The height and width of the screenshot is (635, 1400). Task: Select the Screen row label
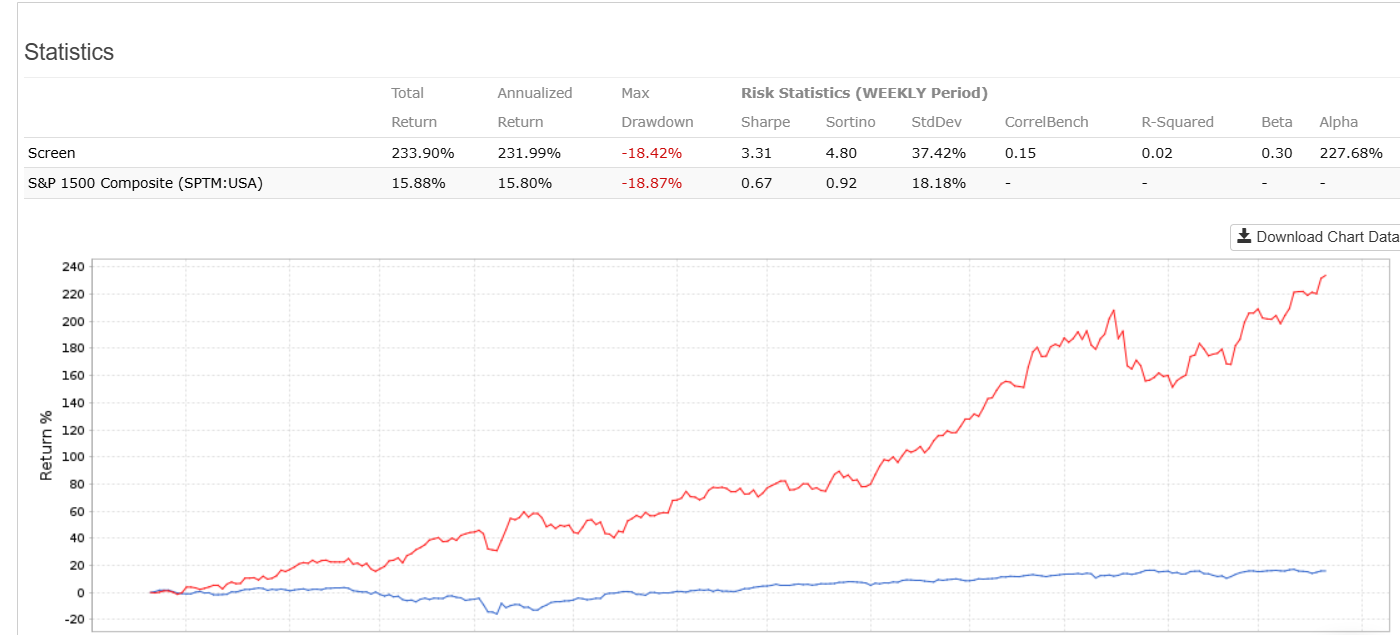coord(51,153)
